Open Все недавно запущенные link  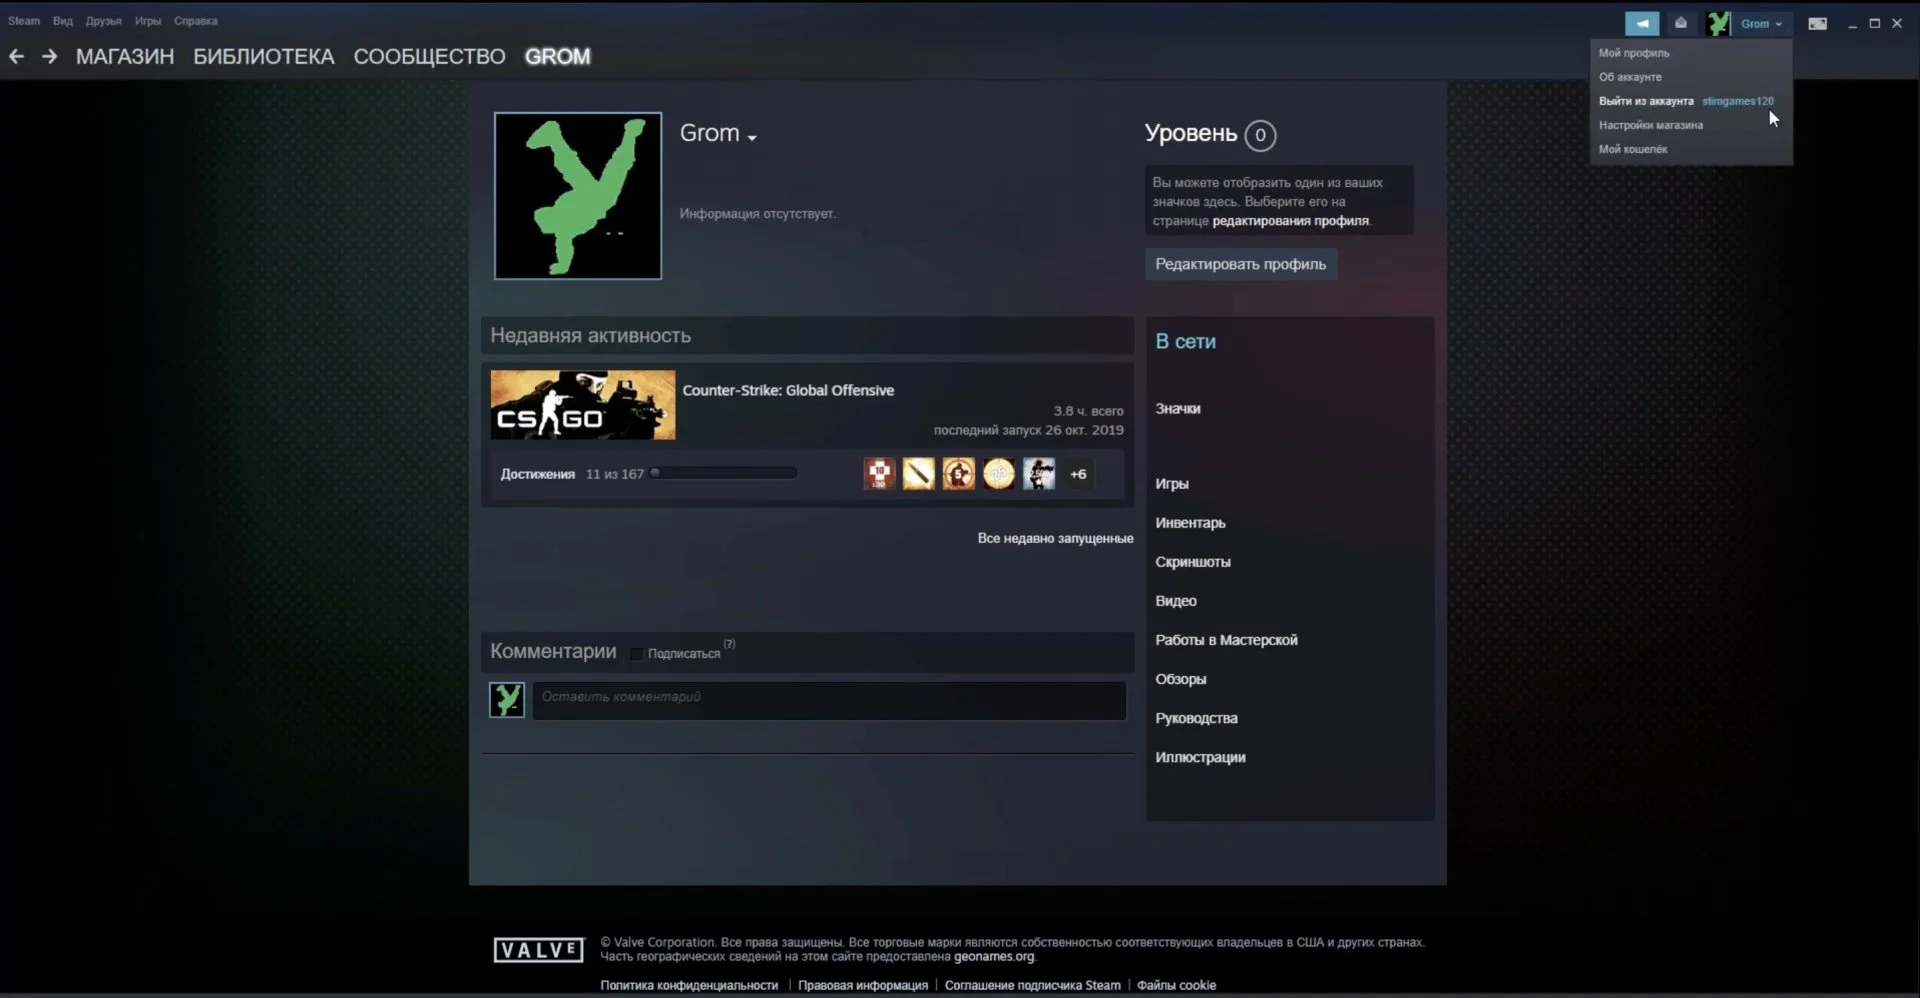pyautogui.click(x=1055, y=538)
